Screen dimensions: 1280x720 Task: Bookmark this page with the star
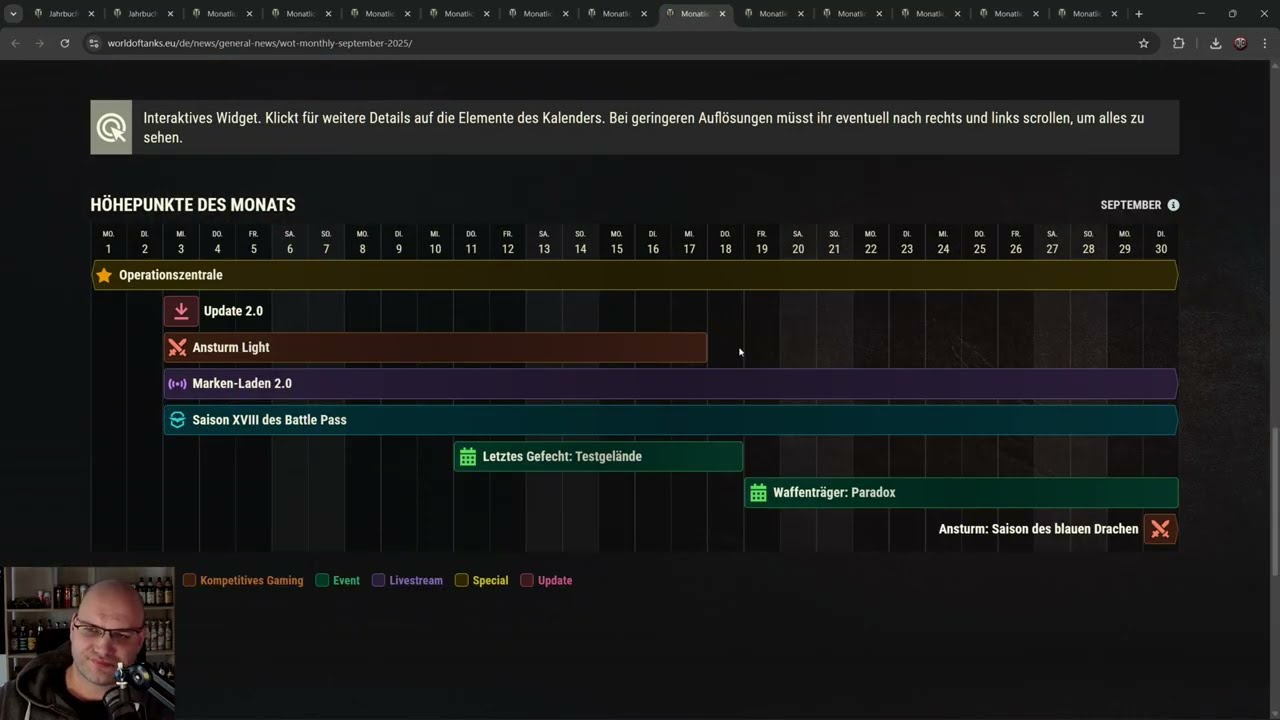click(1144, 43)
